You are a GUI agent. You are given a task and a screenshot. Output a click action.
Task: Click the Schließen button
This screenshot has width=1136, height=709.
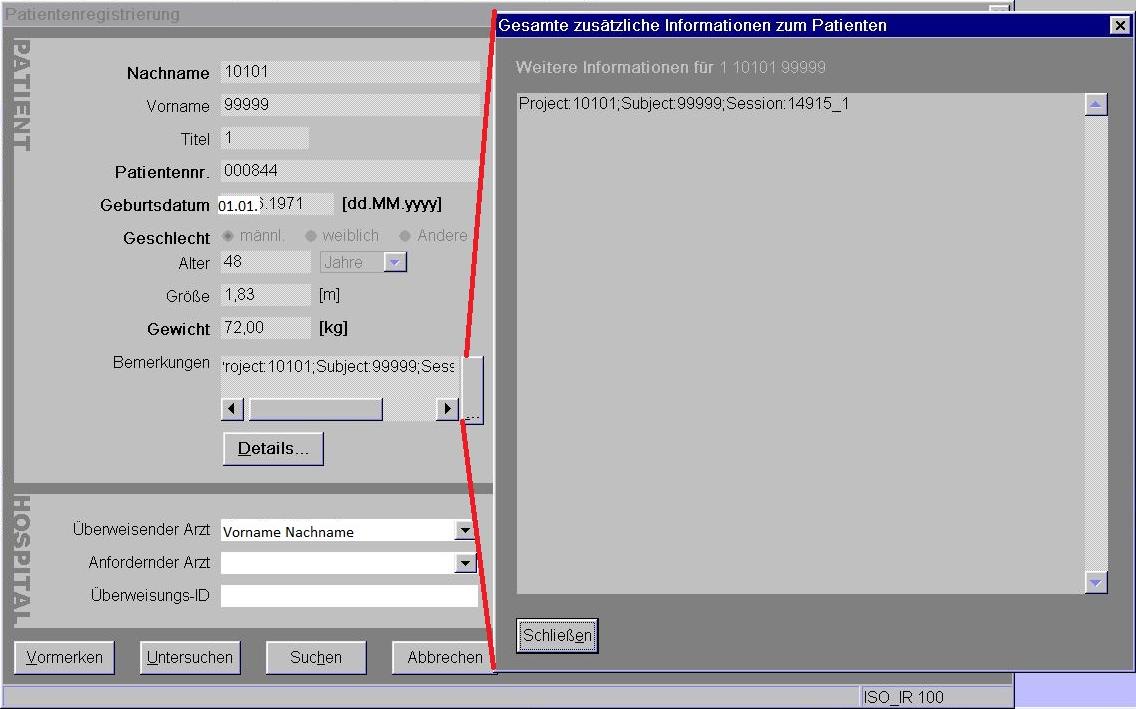coord(557,636)
